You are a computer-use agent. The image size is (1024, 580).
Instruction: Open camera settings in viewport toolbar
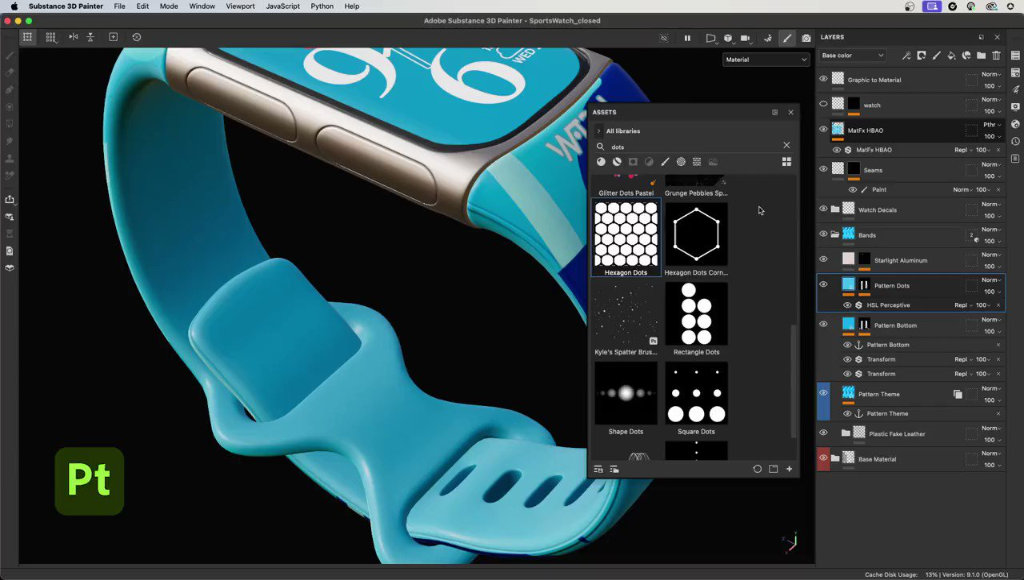point(745,39)
